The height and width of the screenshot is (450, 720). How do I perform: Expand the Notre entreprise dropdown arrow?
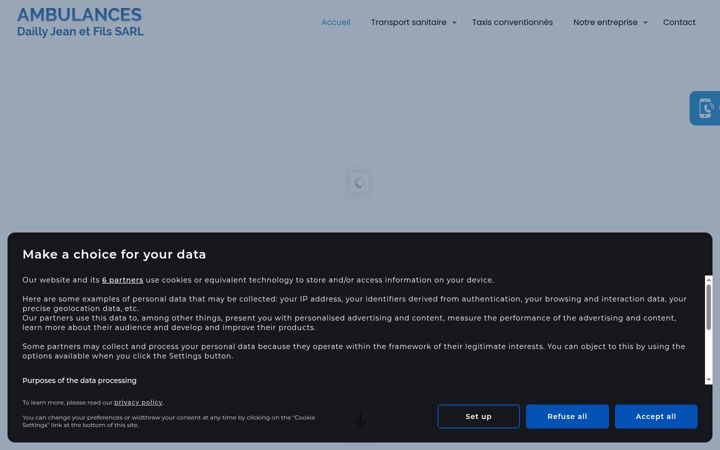point(645,22)
